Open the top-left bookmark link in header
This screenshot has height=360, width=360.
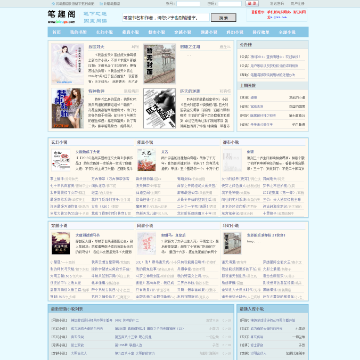(x=73, y=4)
